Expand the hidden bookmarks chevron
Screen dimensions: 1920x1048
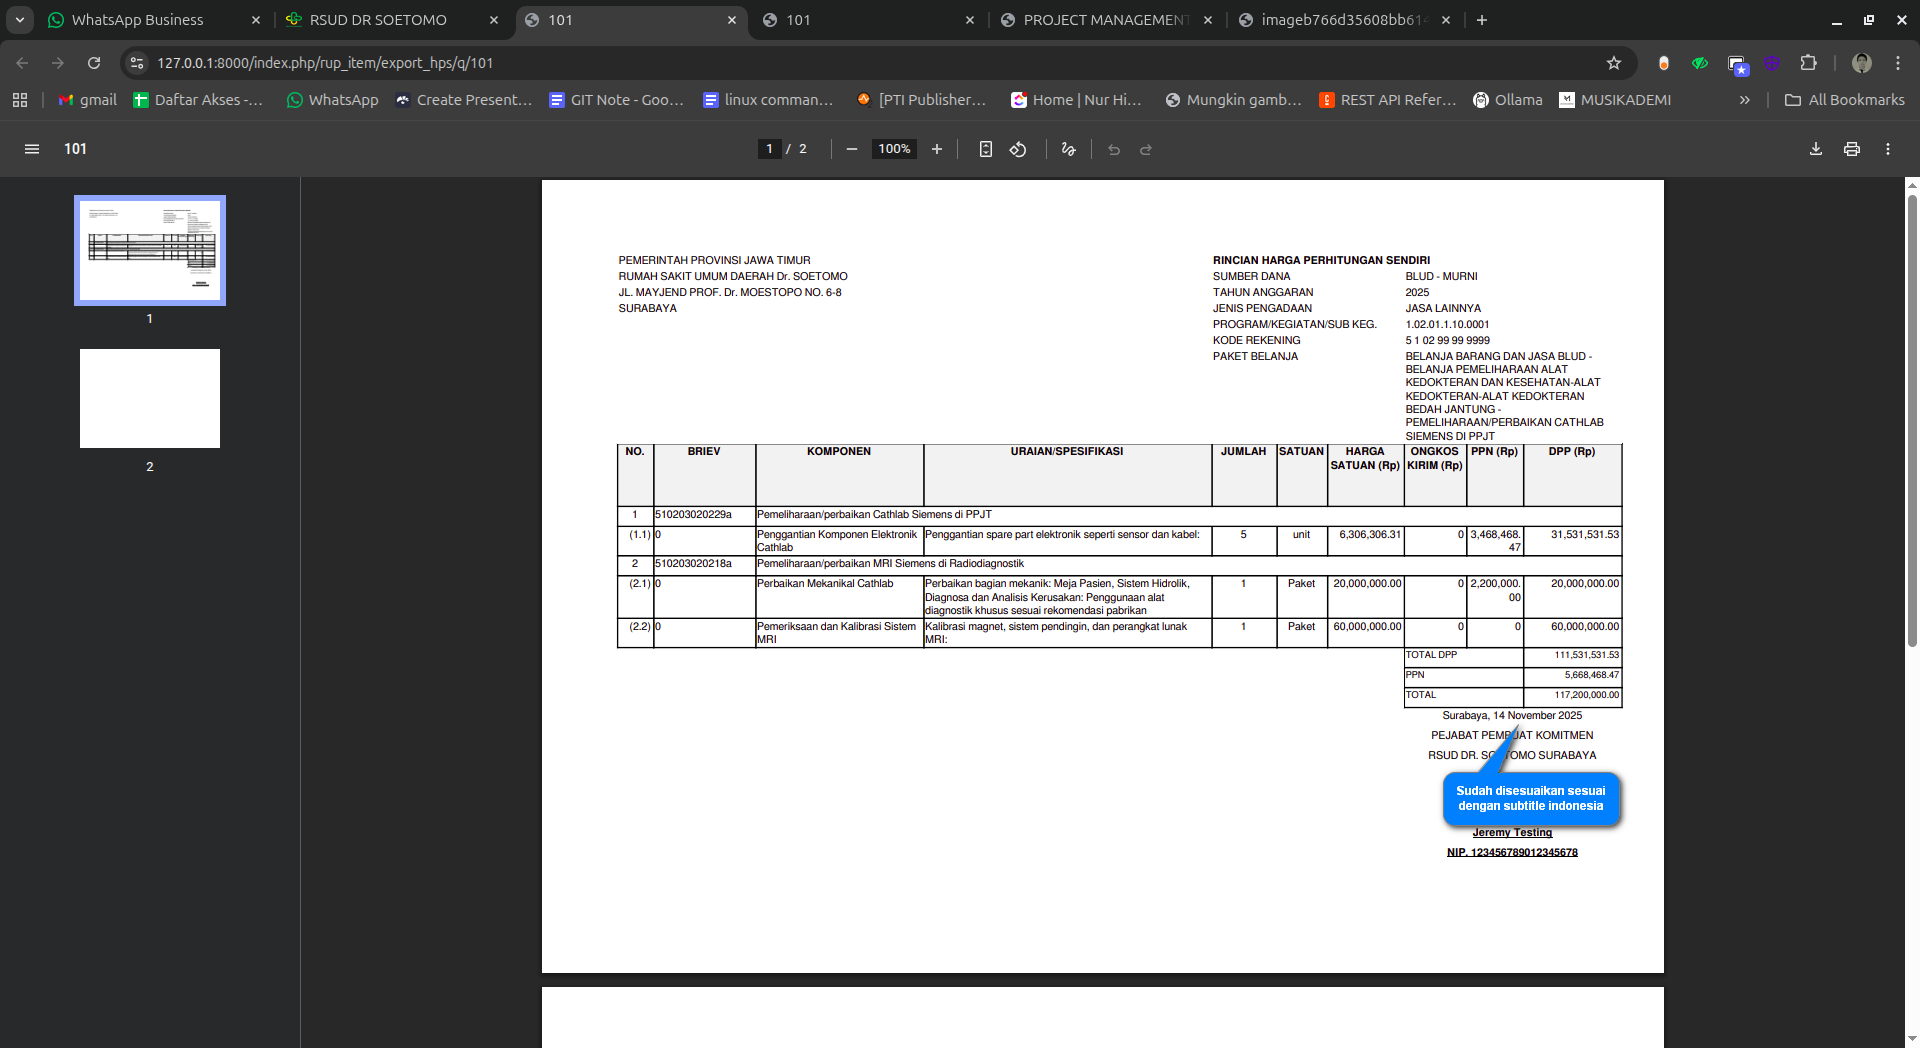1744,100
